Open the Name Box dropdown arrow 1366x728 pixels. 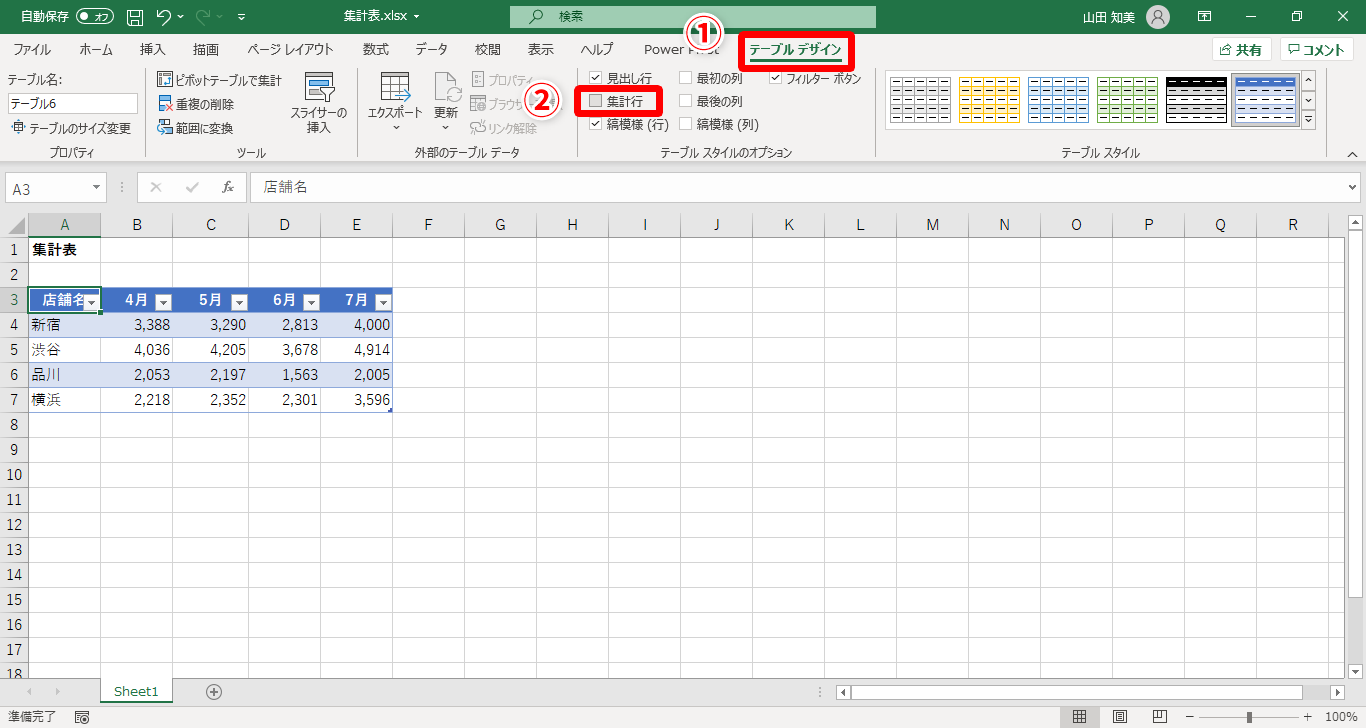coord(96,188)
